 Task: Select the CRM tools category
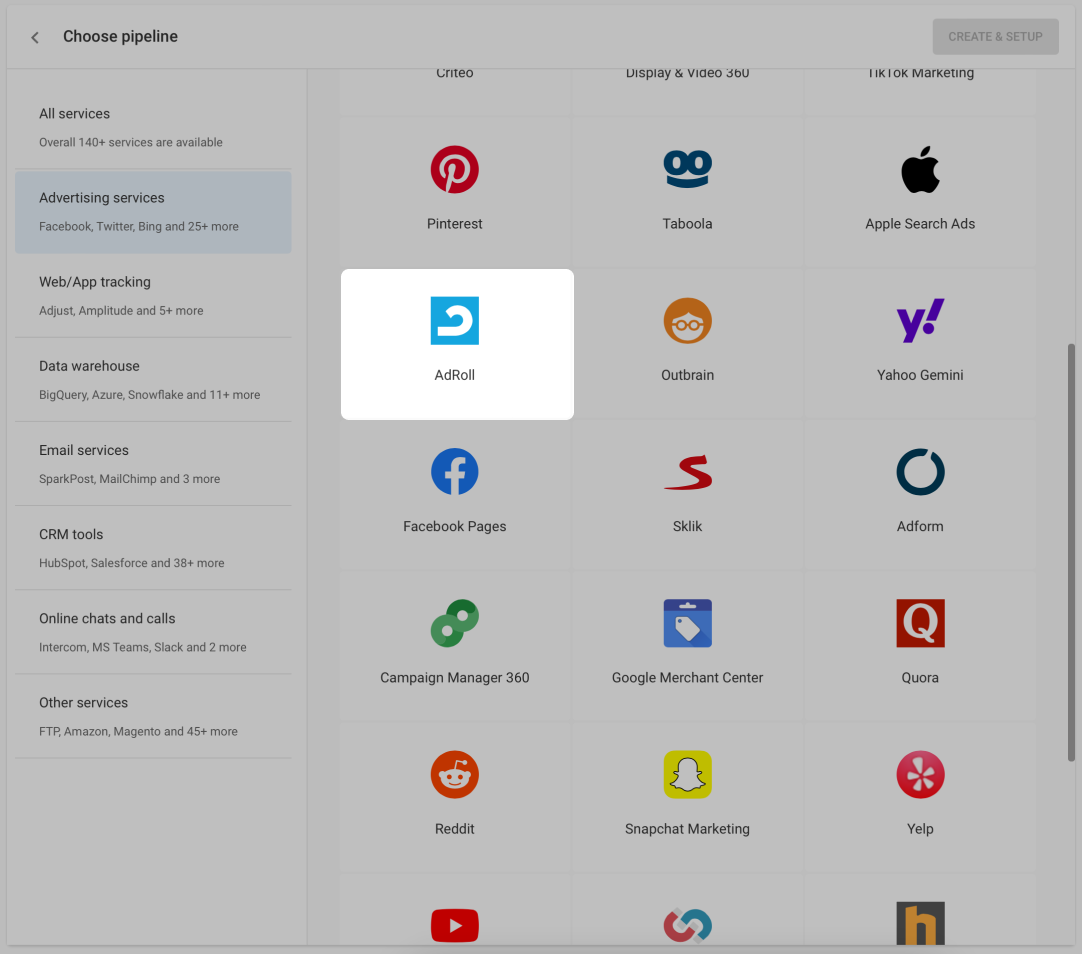click(x=153, y=548)
